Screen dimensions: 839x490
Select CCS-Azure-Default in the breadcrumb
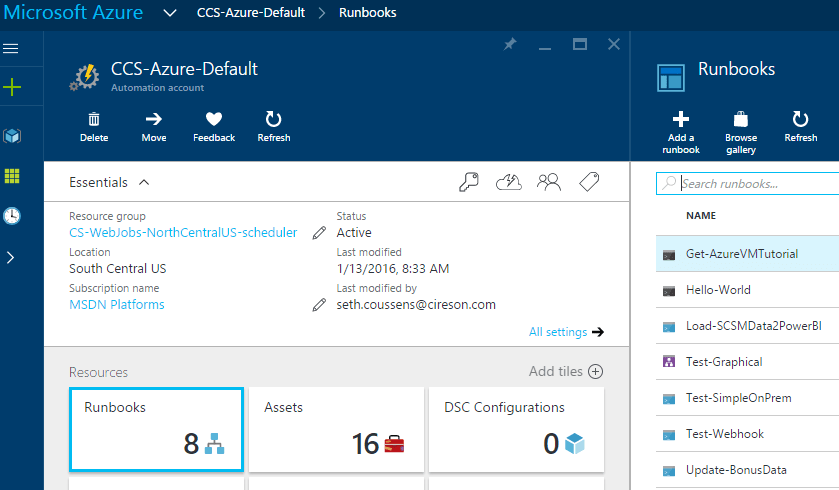coord(250,13)
